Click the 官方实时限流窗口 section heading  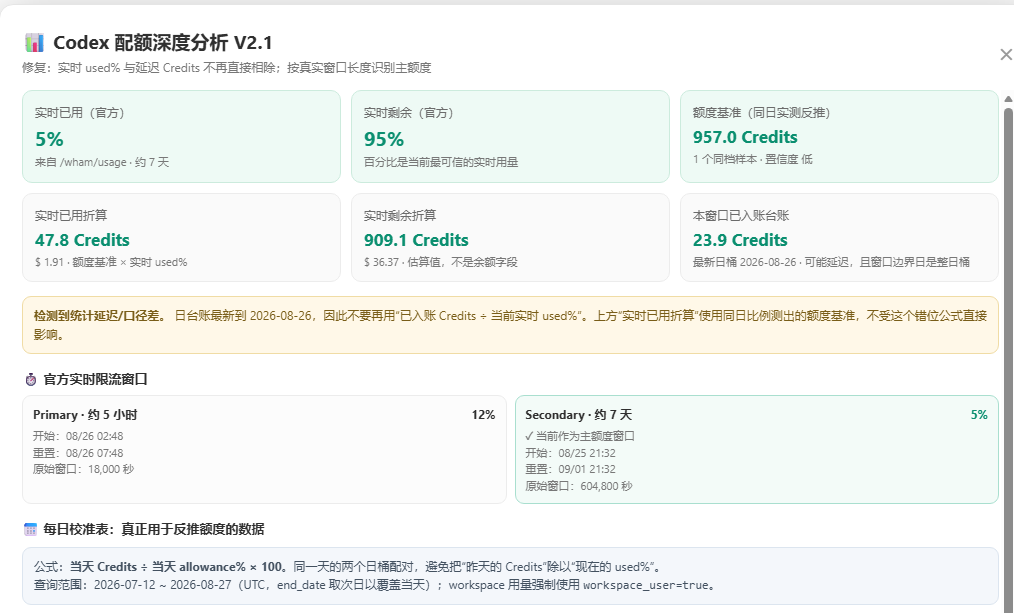[x=96, y=380]
